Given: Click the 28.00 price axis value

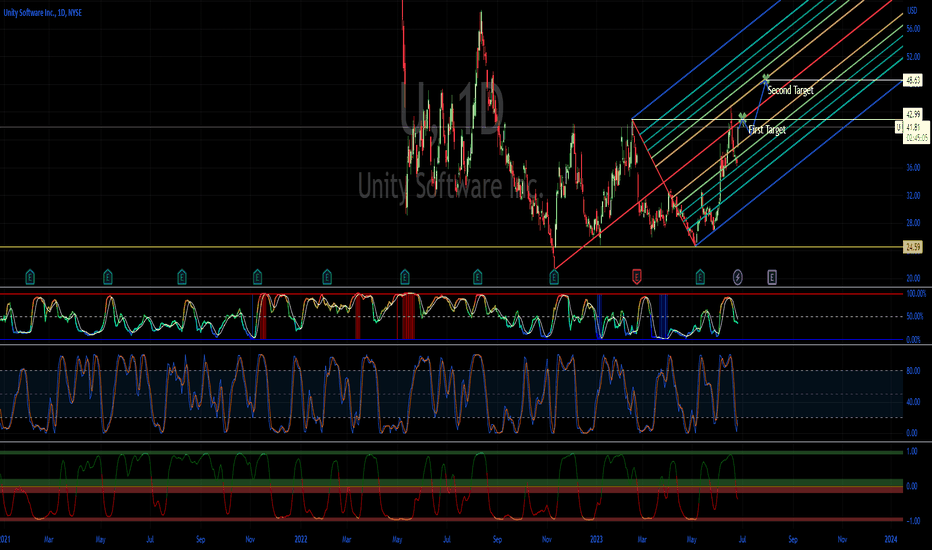Looking at the screenshot, I should click(913, 223).
